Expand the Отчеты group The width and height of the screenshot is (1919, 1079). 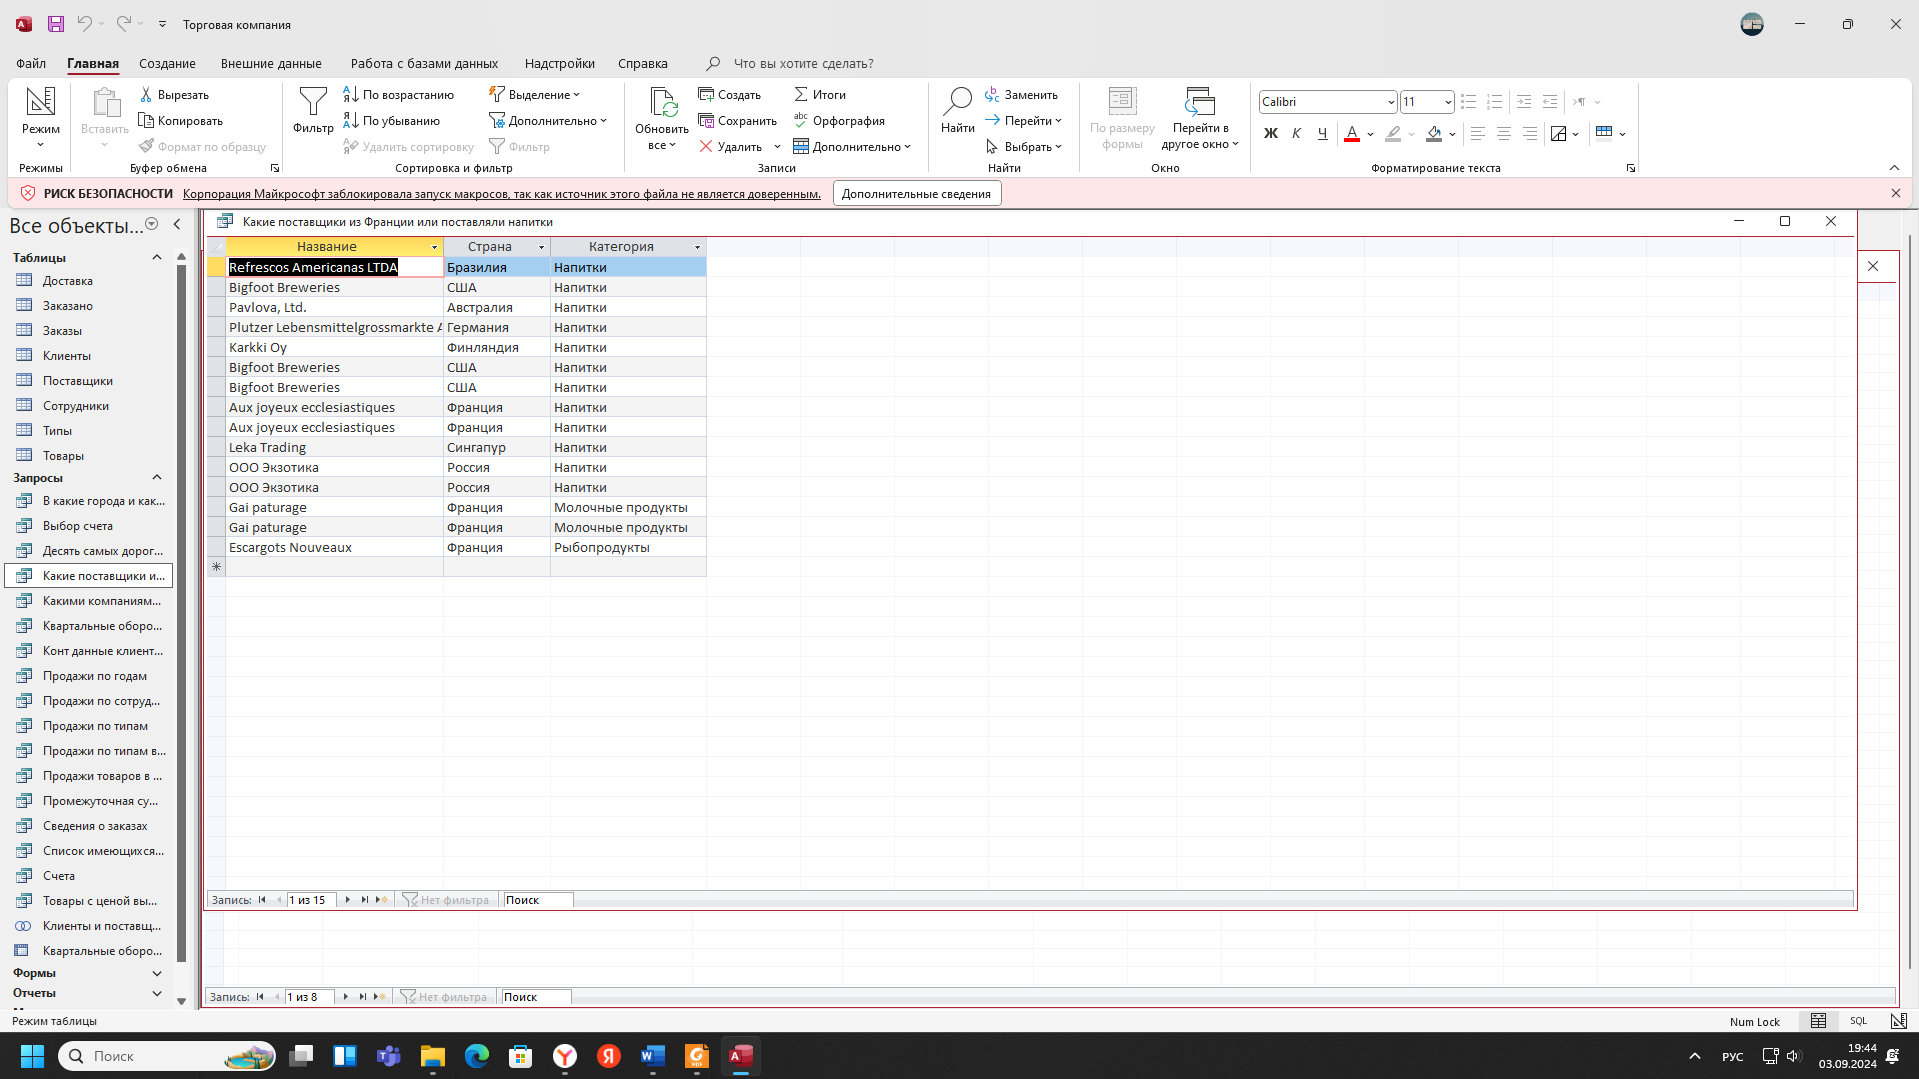coord(156,993)
